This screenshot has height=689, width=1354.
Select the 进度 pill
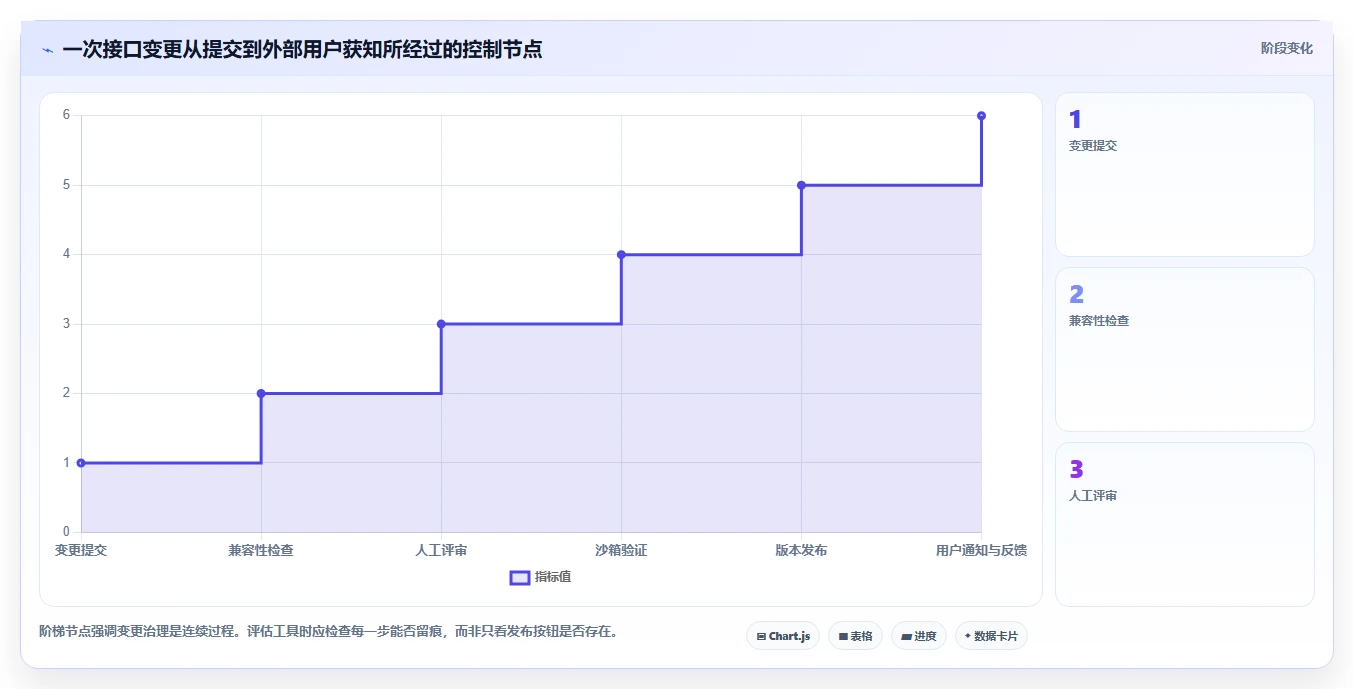[x=918, y=636]
